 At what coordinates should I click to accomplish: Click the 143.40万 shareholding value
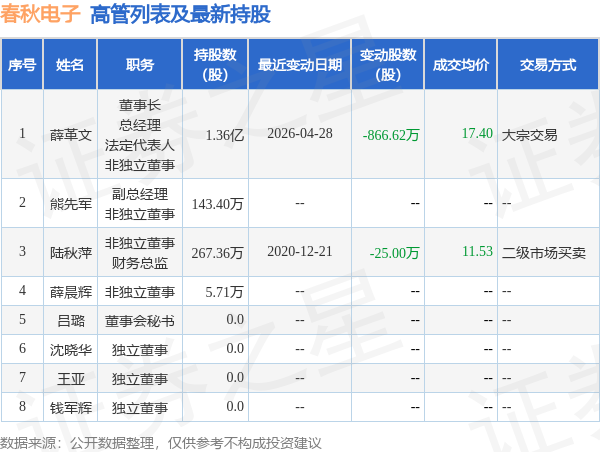pos(217,204)
